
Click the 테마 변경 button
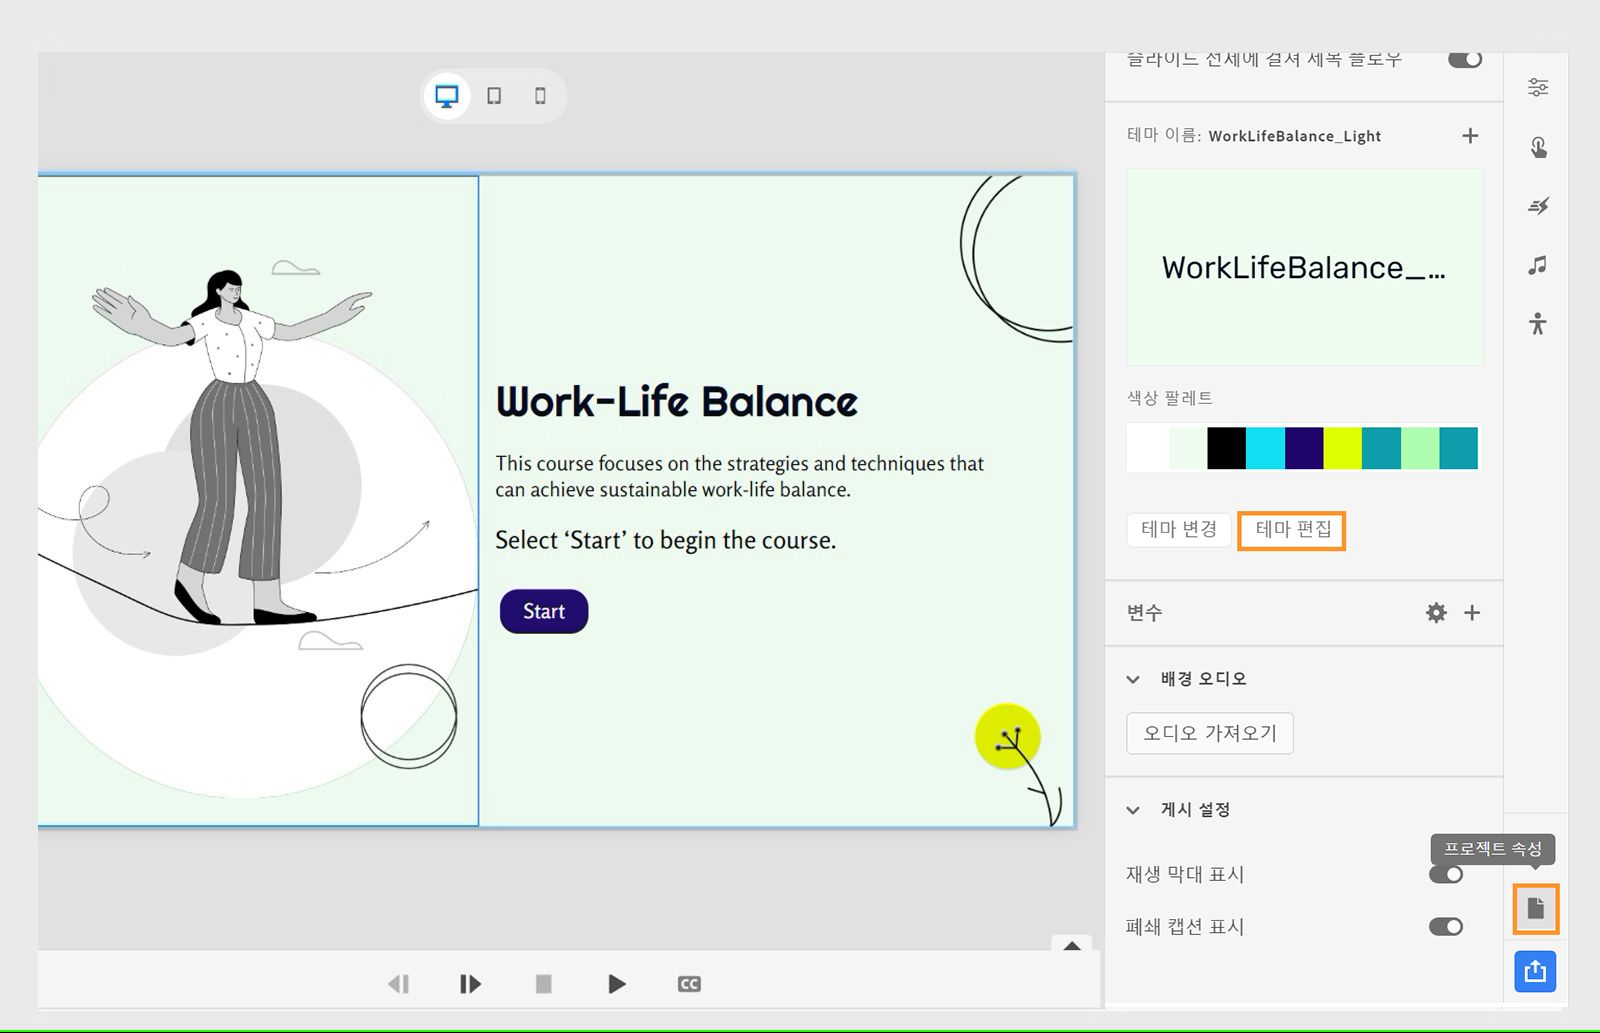pos(1179,530)
